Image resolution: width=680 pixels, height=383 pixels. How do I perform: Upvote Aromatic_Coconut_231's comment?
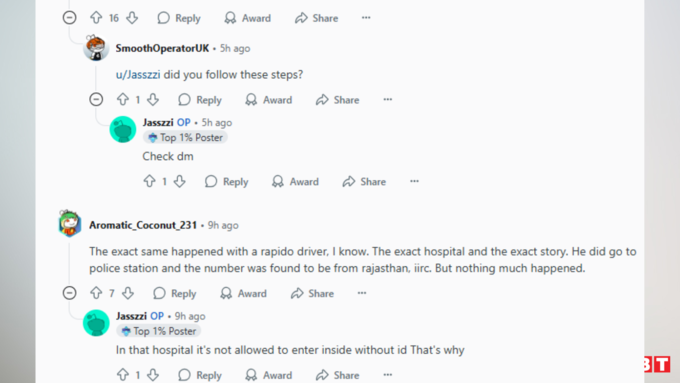point(96,293)
